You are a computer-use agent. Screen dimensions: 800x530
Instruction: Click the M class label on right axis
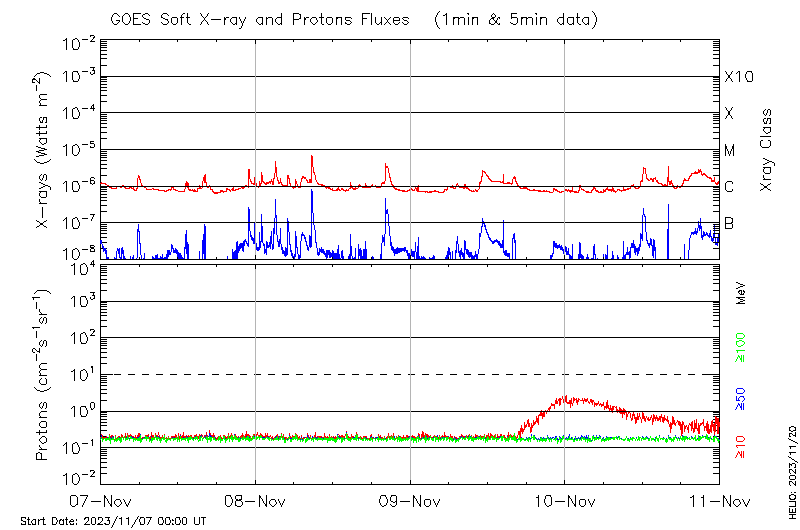pyautogui.click(x=730, y=150)
